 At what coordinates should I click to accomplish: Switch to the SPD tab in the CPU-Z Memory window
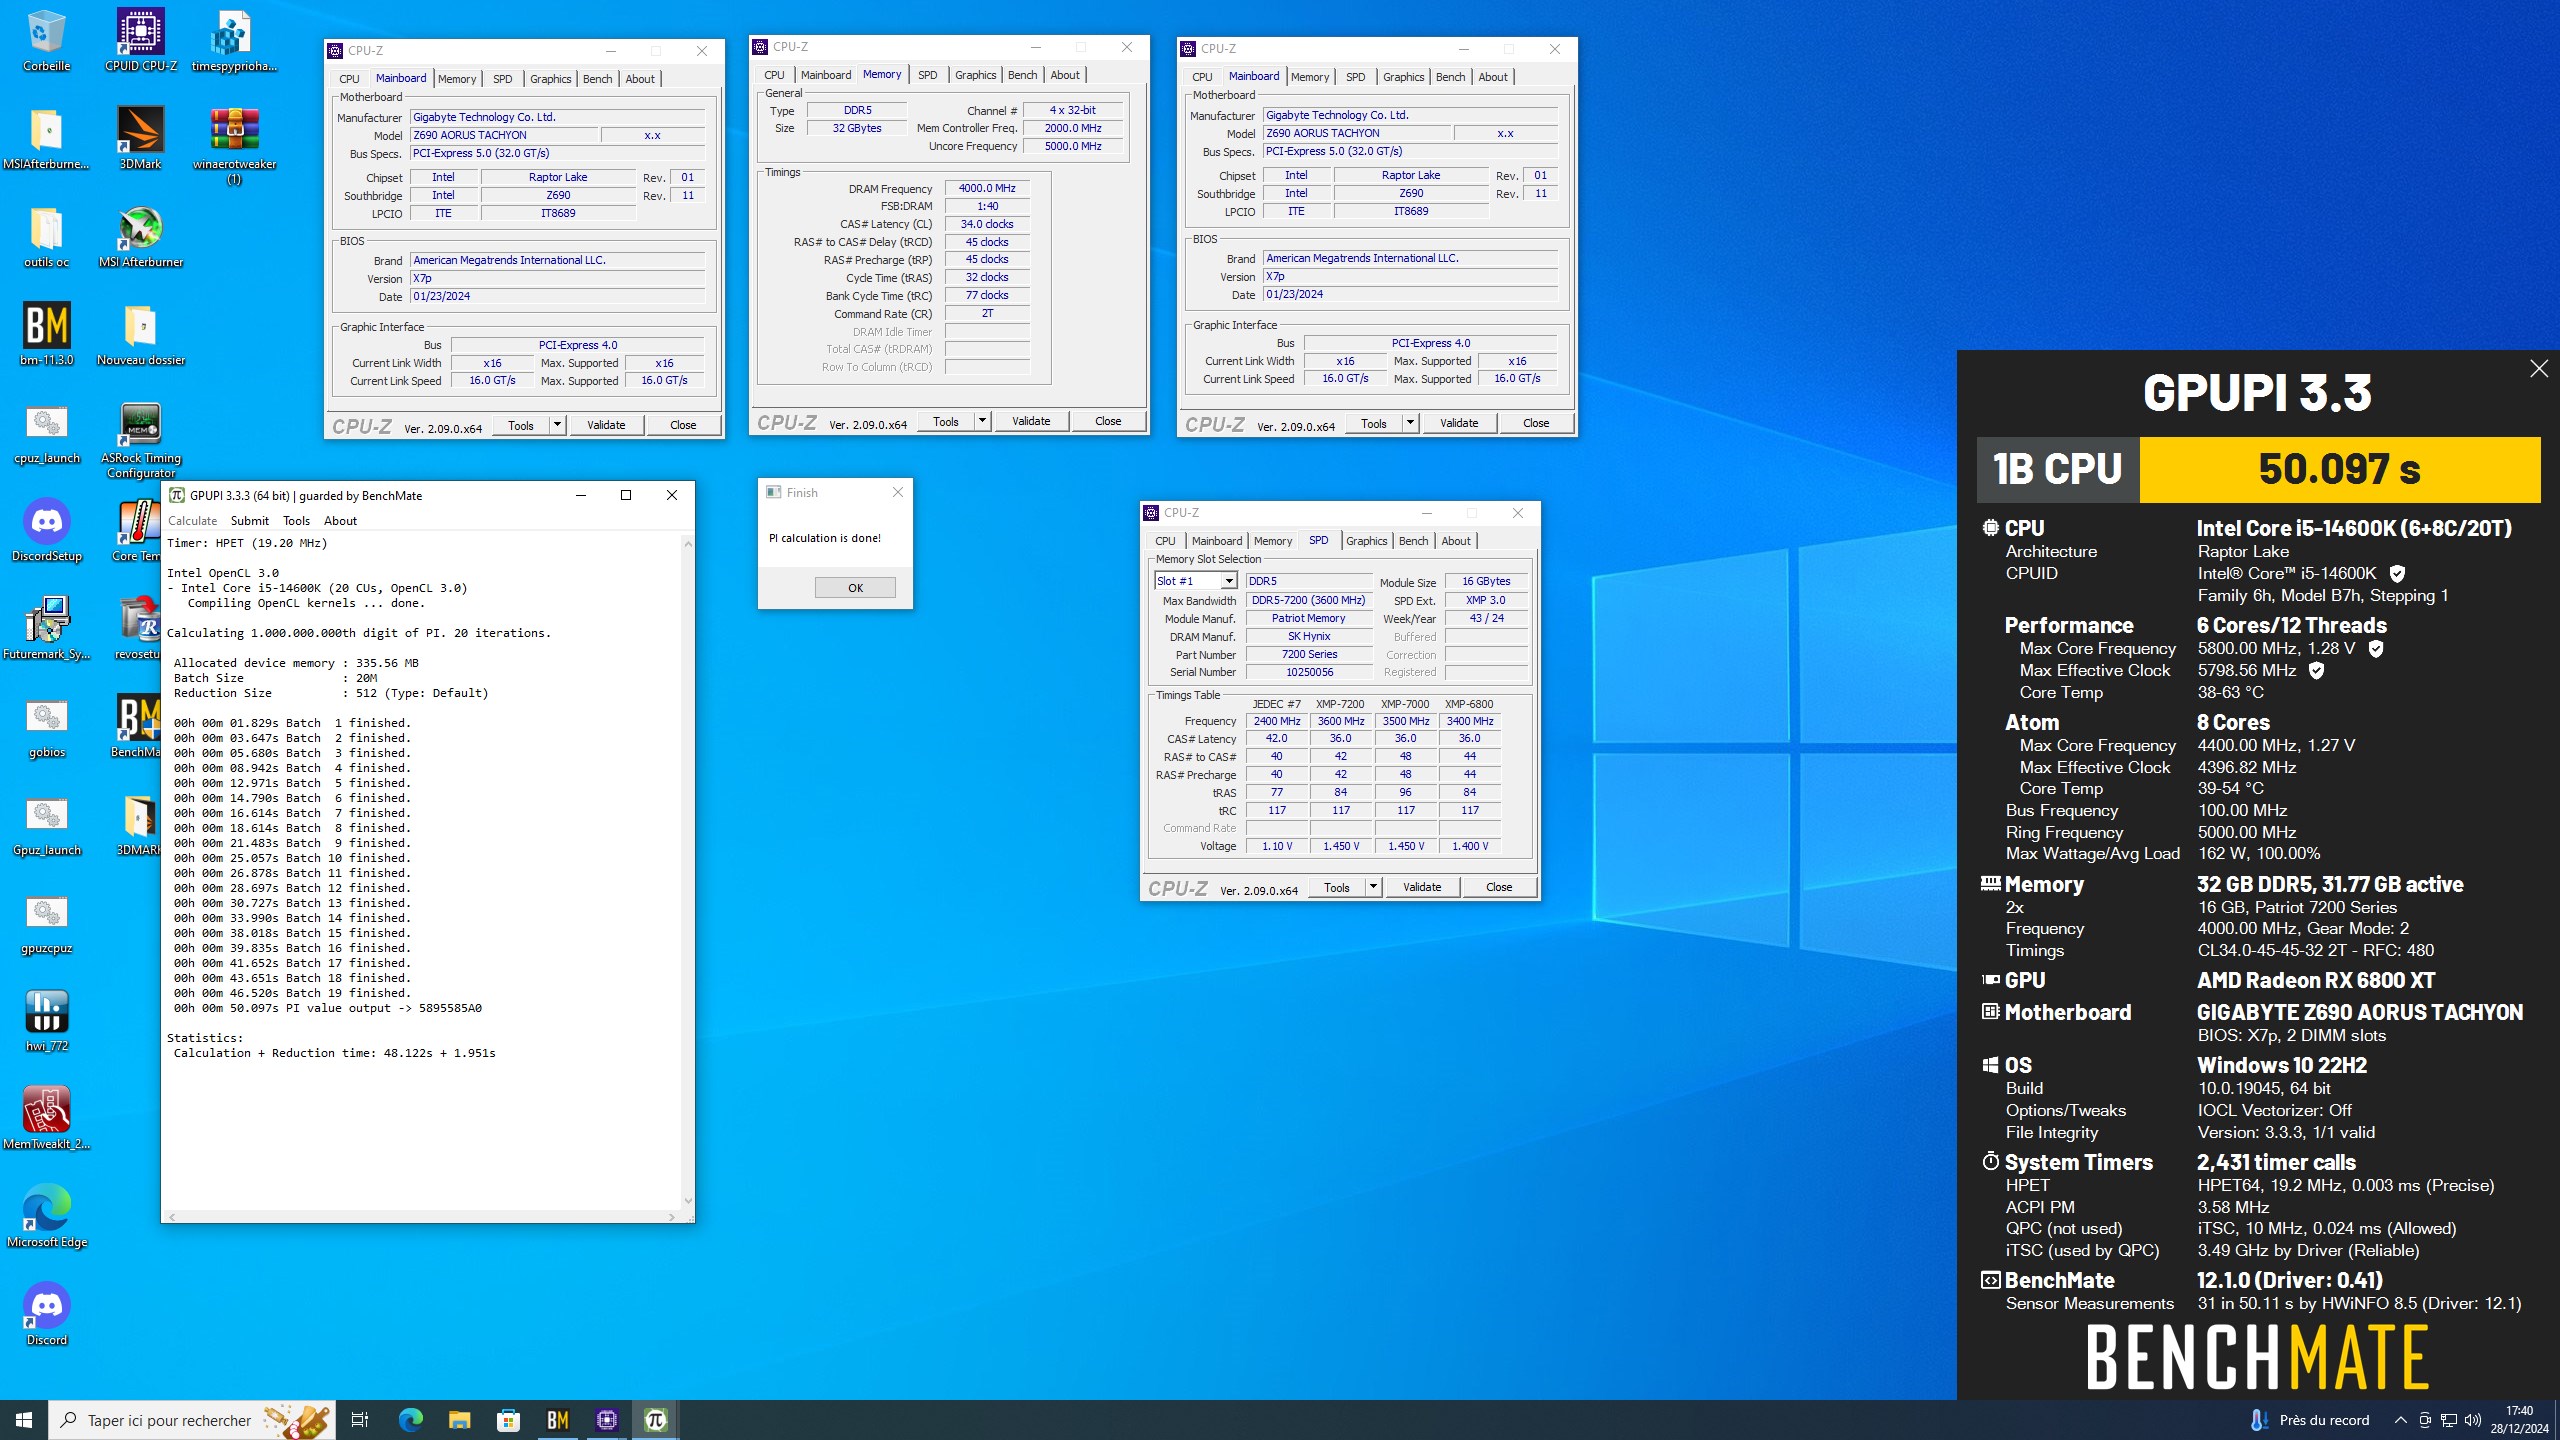click(927, 75)
